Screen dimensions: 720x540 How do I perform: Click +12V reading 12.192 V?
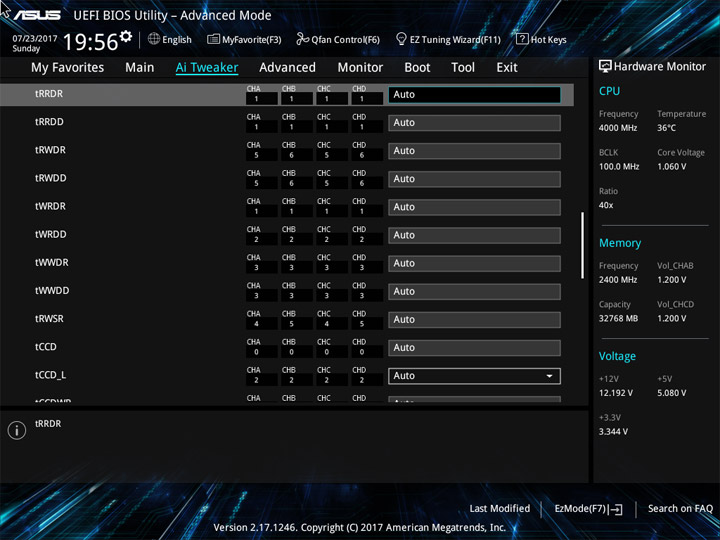point(616,393)
